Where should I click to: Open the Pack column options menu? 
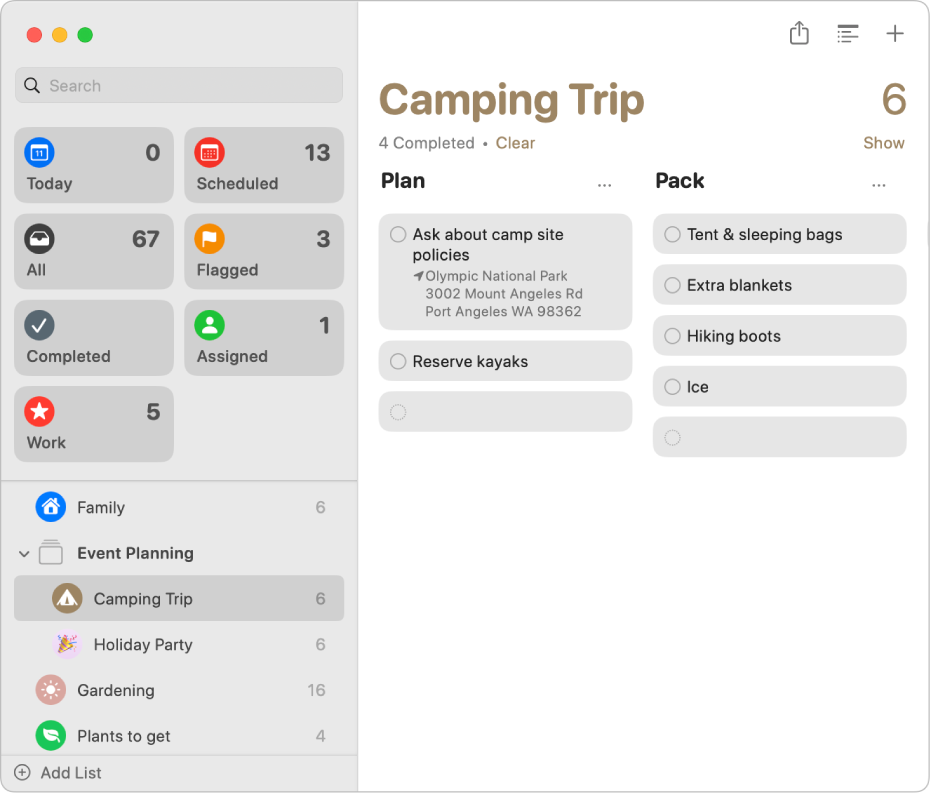(x=878, y=185)
